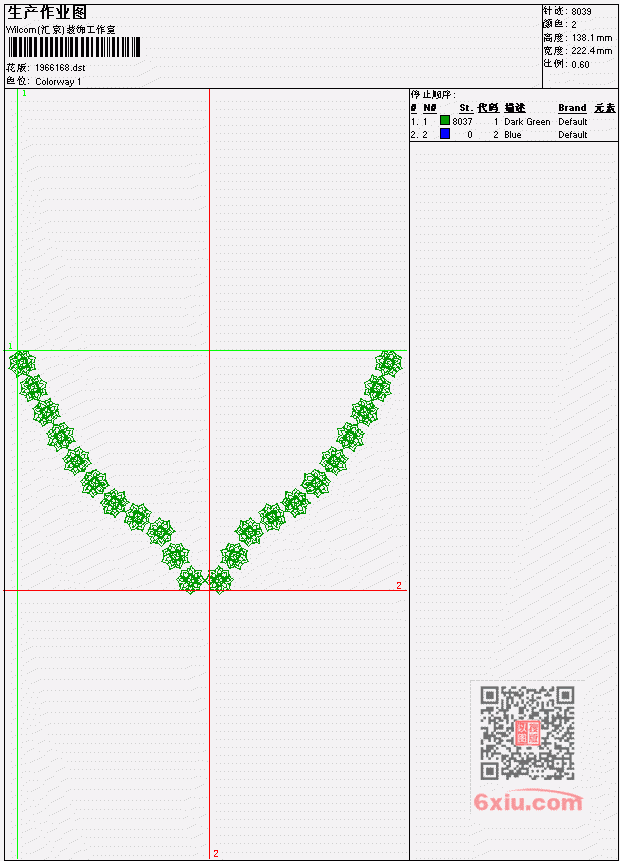Click the 8037 stitch count cell
Screen dimensions: 620x861
point(462,121)
